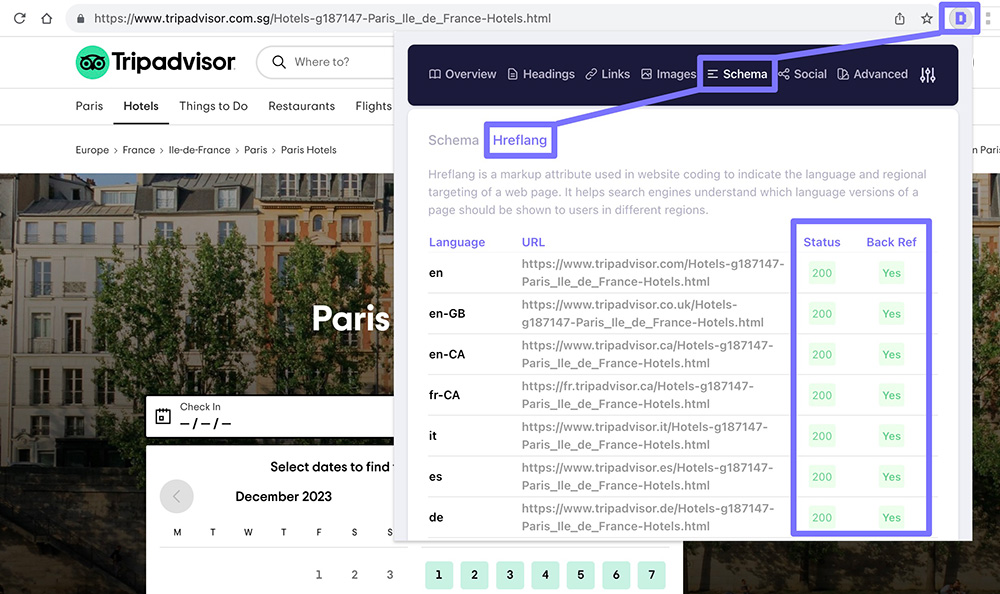Select green date 6 in the calendar

tap(616, 575)
